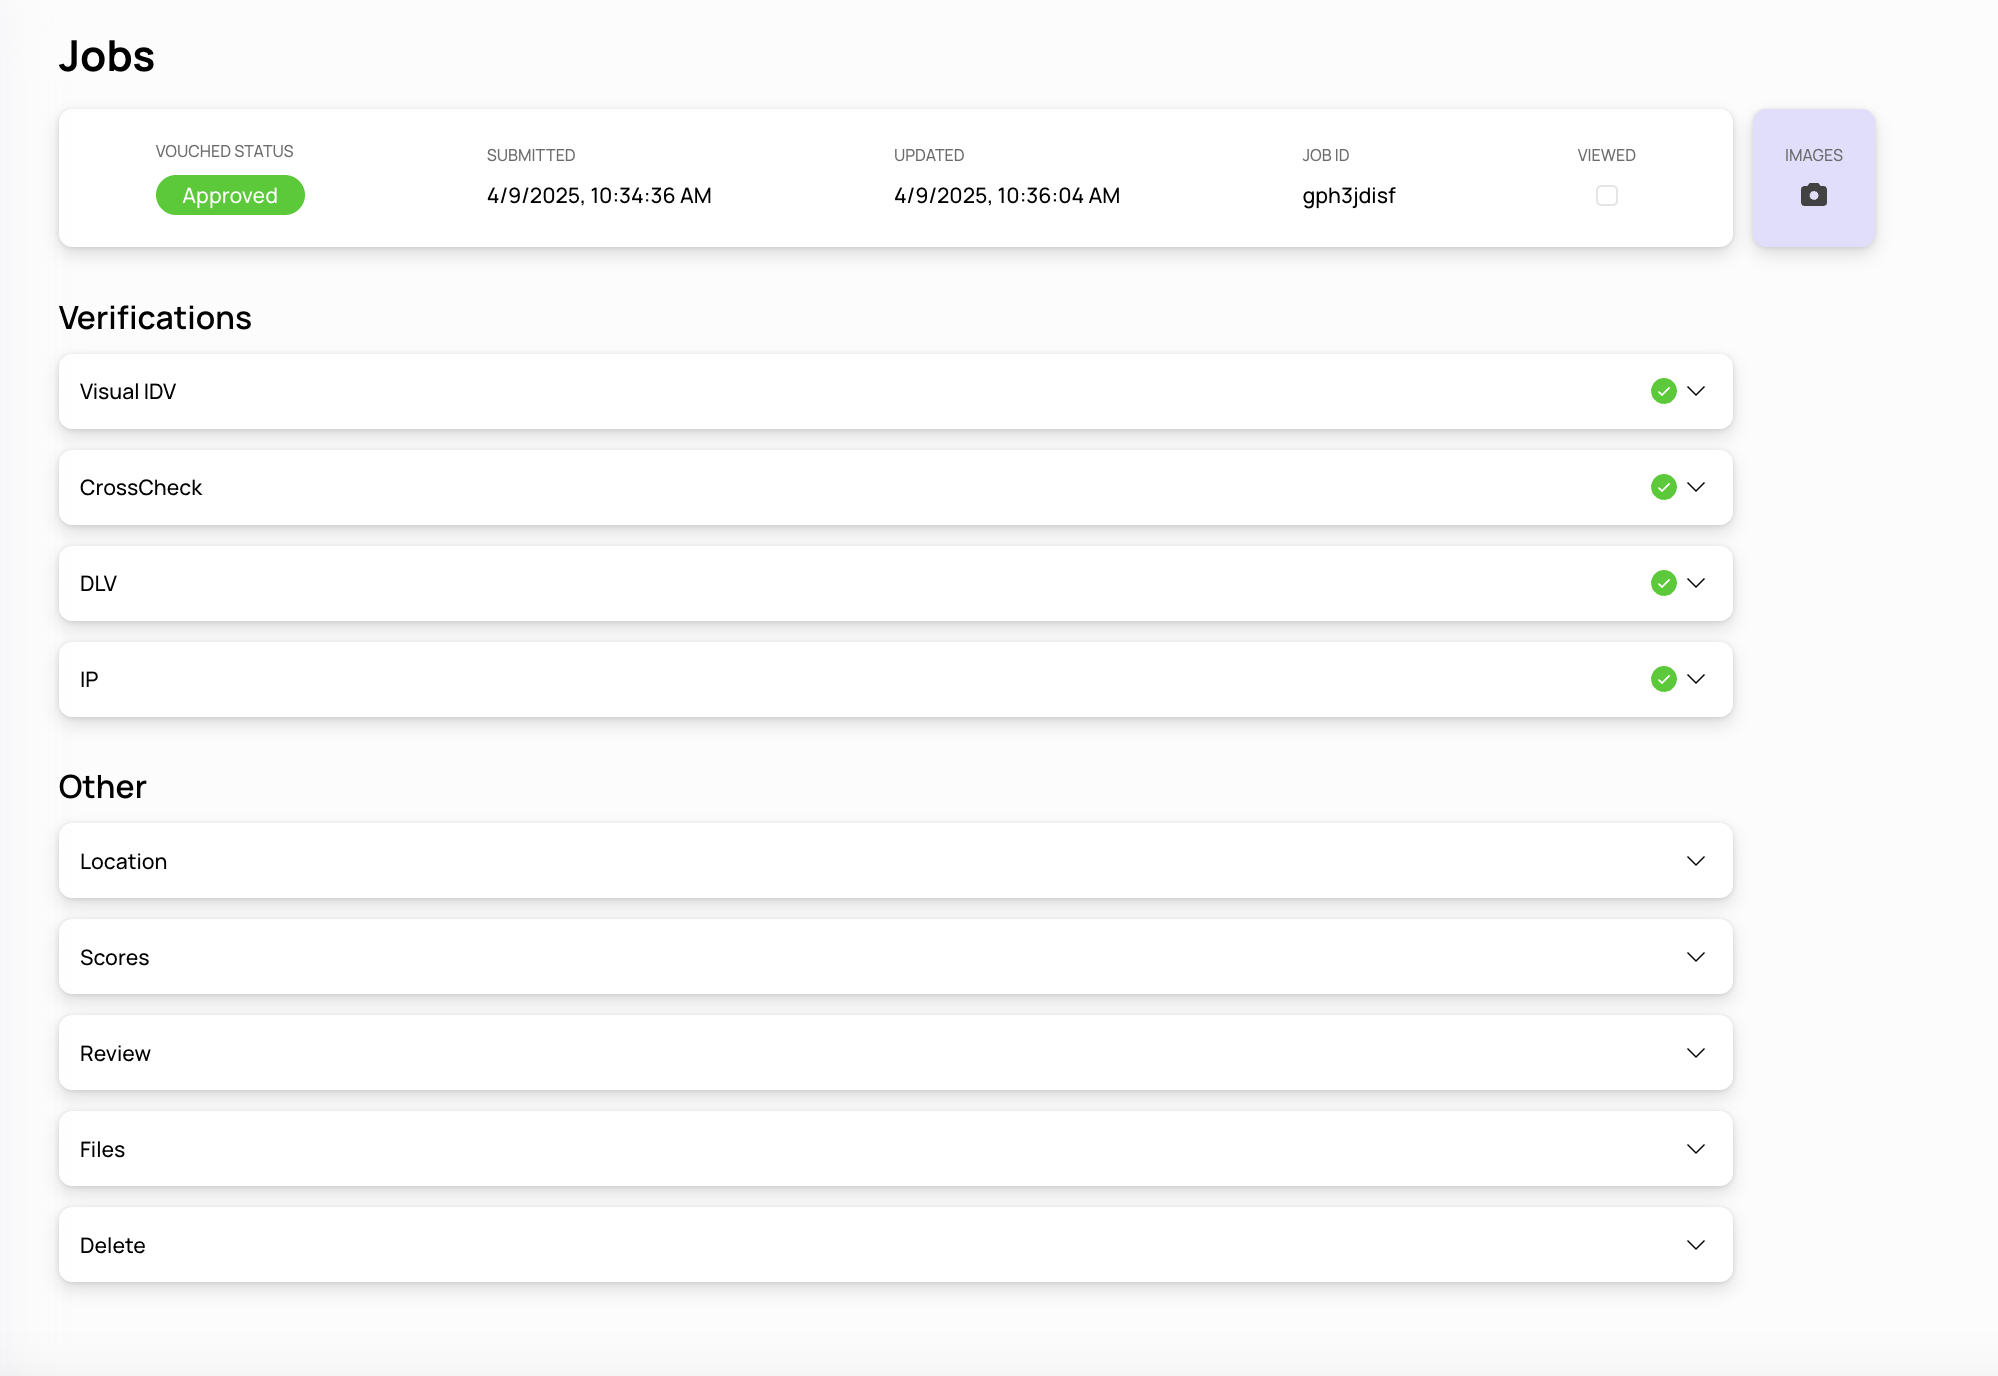Click the camera icon under Images

click(1813, 195)
